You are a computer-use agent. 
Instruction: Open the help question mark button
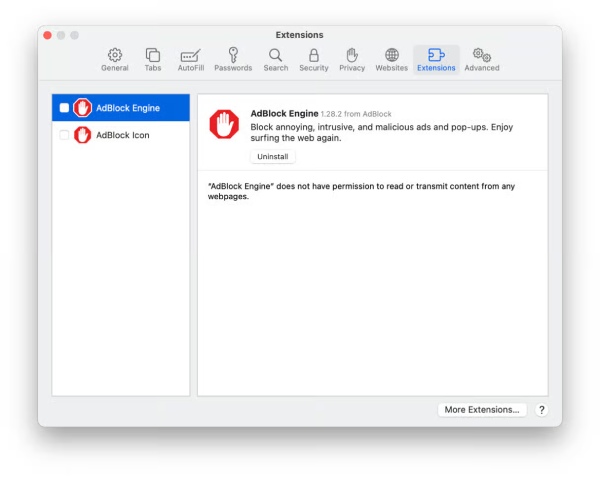[541, 410]
